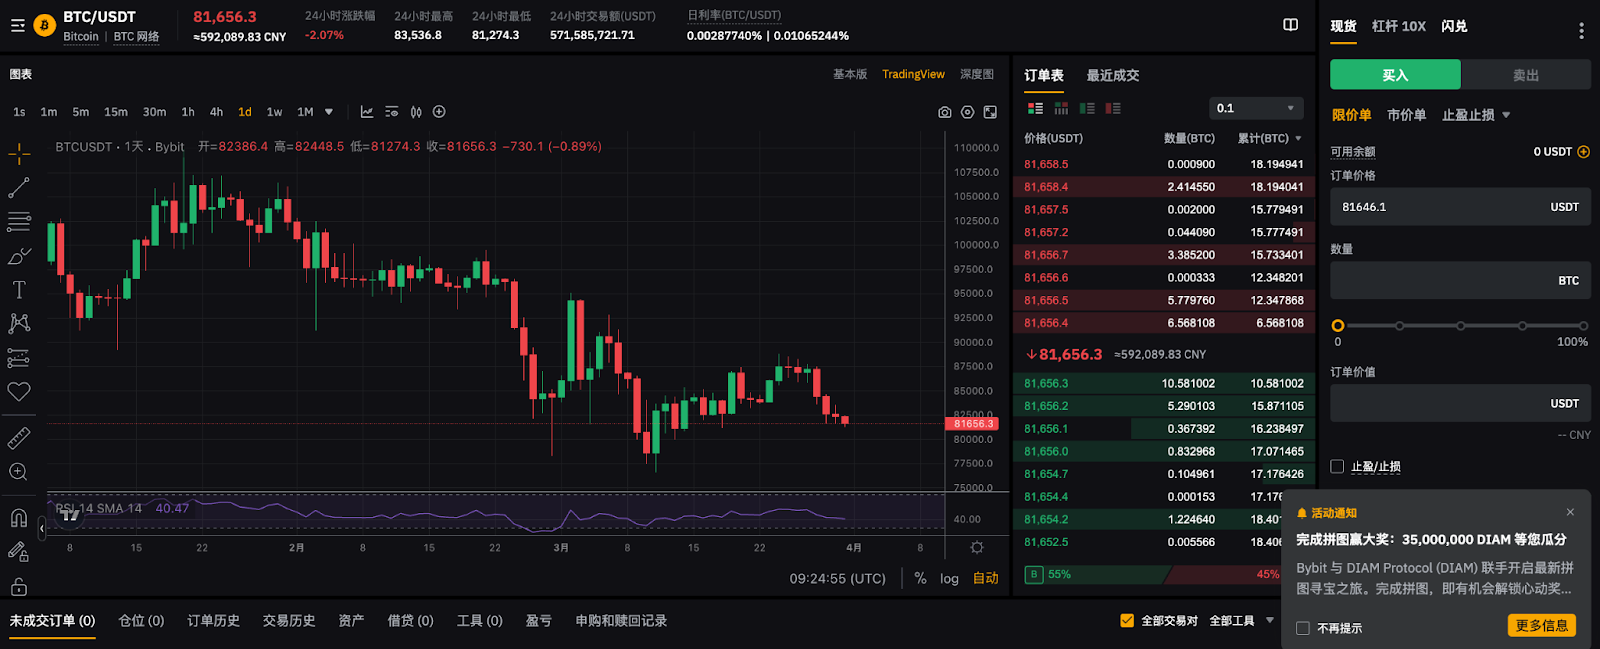Viewport: 1600px width, 649px height.
Task: Show only buy orders in order book
Action: pos(1087,108)
